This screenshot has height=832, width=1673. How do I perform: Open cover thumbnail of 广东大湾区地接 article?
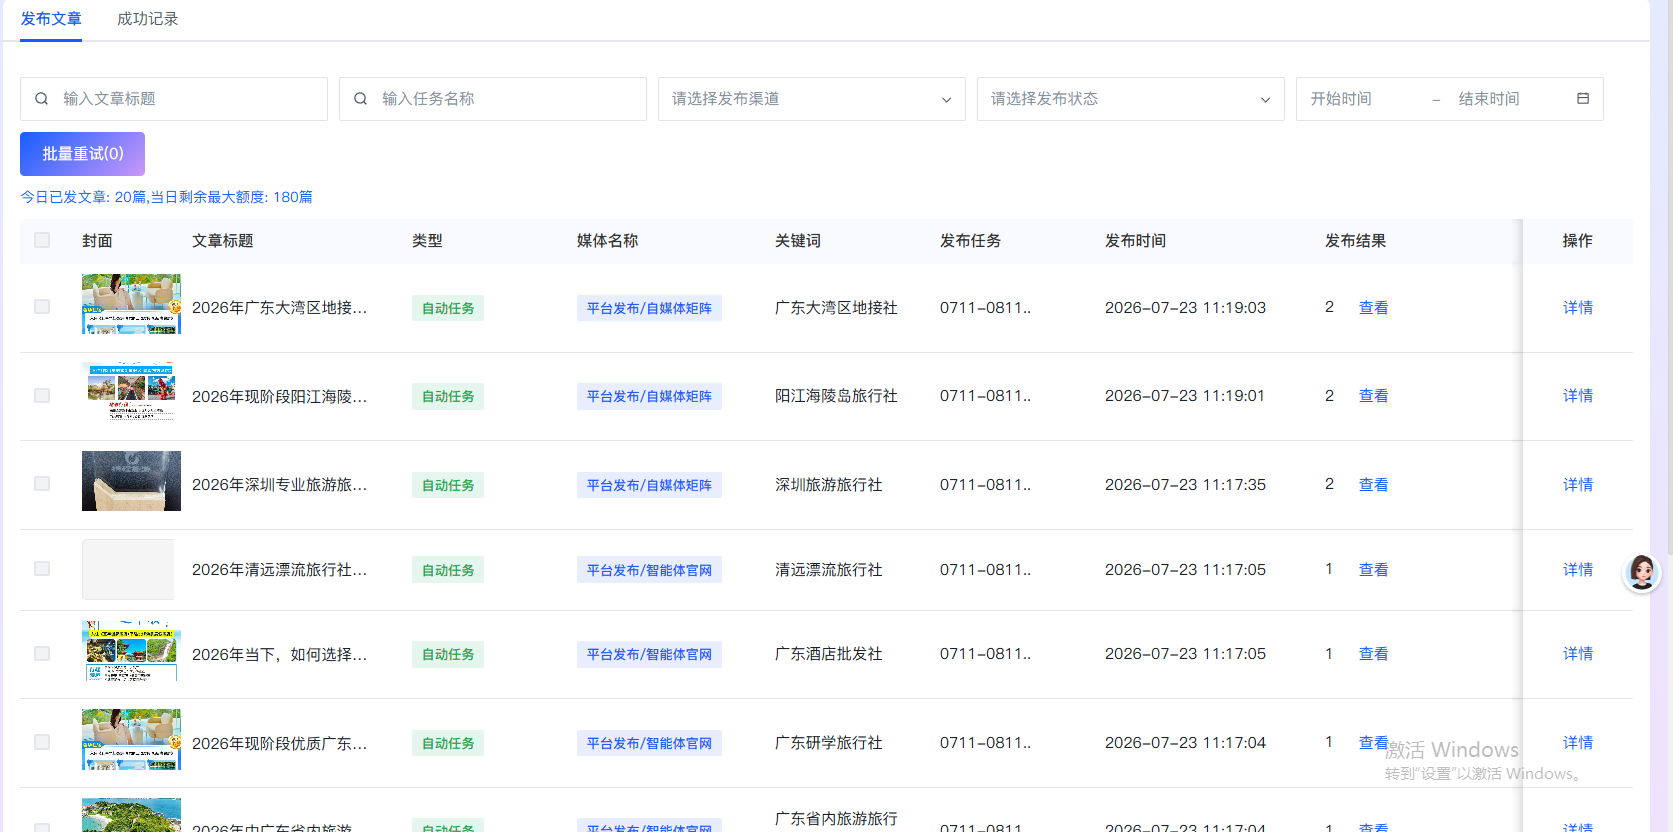coord(131,304)
